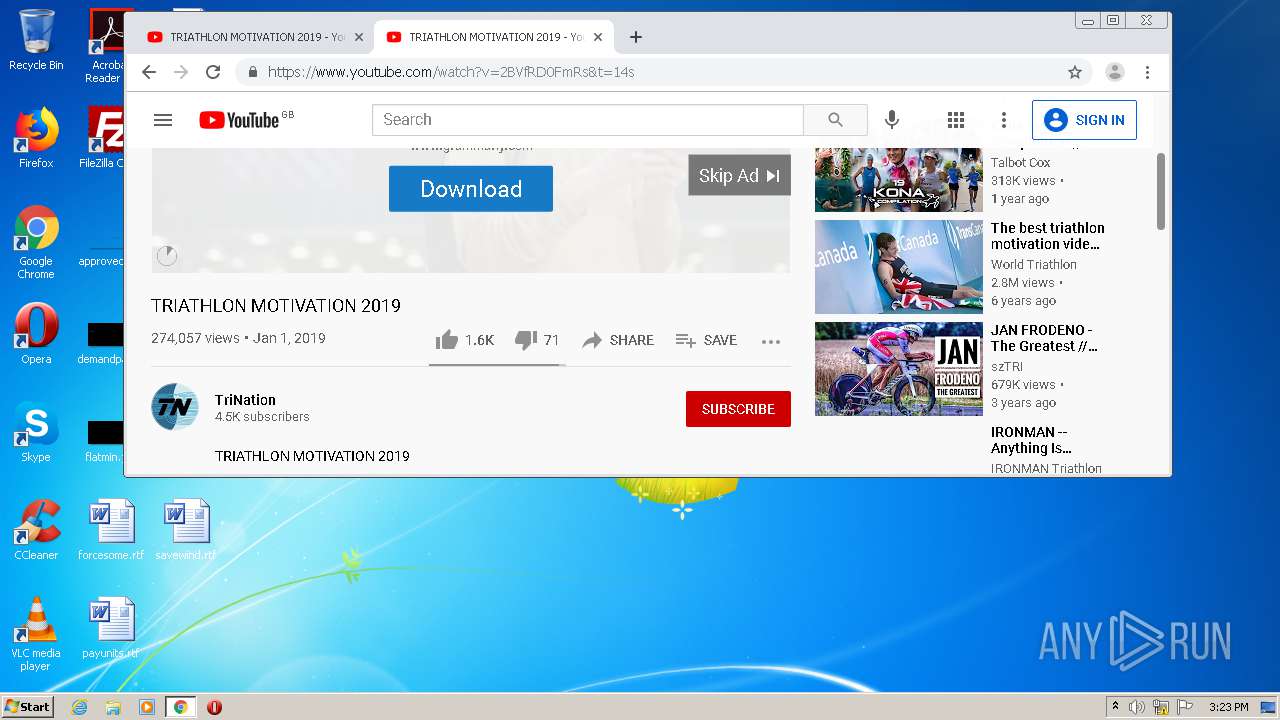Open payunits.rtf document
The width and height of the screenshot is (1280, 720).
[111, 628]
